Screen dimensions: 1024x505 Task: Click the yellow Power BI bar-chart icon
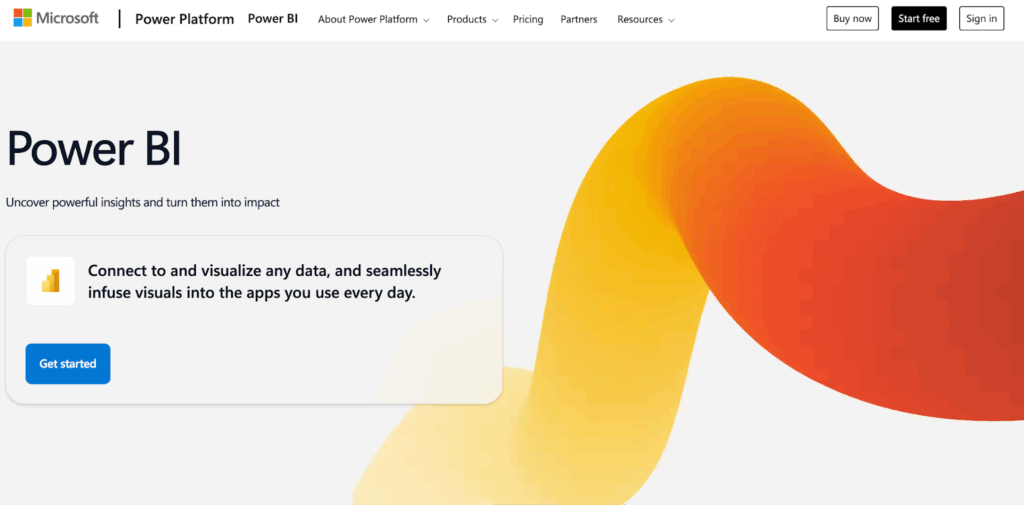[51, 281]
